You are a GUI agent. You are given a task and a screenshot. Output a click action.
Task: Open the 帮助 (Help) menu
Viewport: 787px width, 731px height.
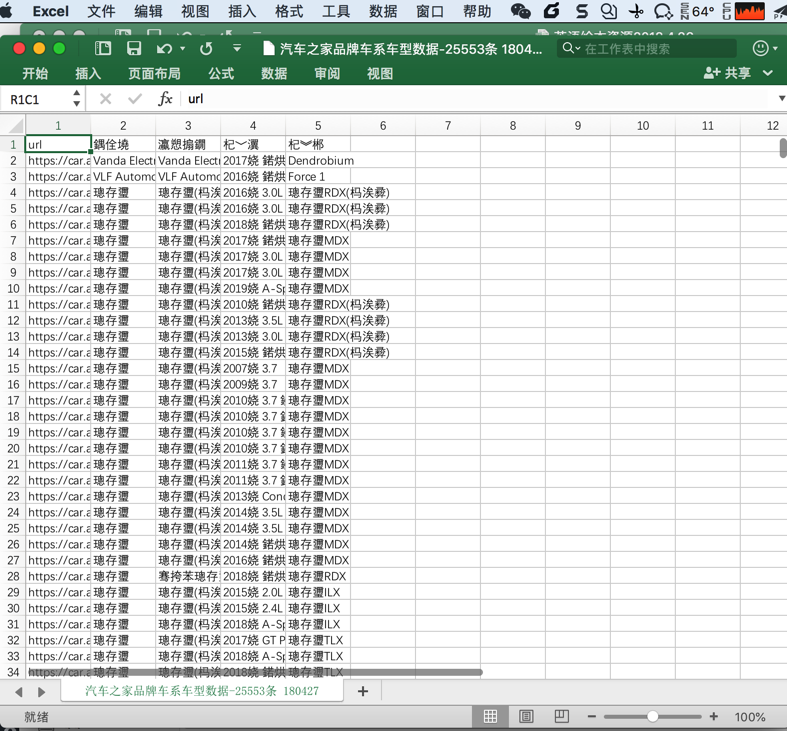477,11
